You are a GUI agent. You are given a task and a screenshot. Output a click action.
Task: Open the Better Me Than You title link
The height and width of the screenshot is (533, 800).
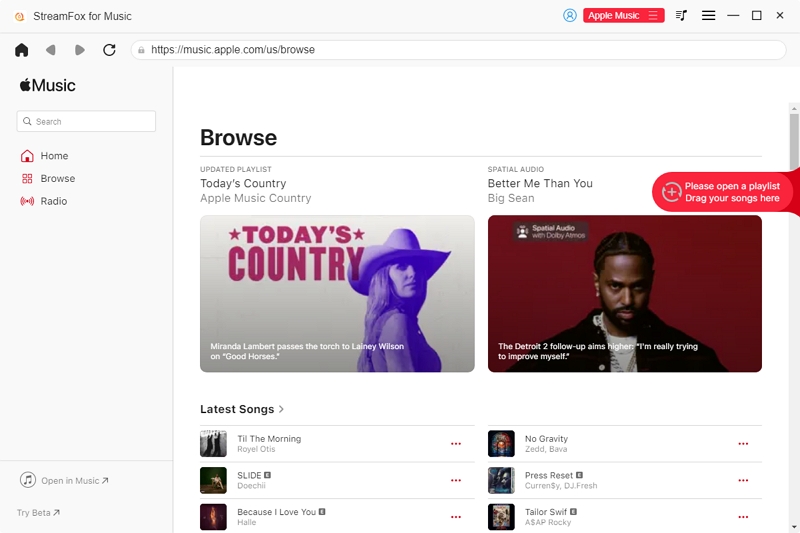click(540, 183)
